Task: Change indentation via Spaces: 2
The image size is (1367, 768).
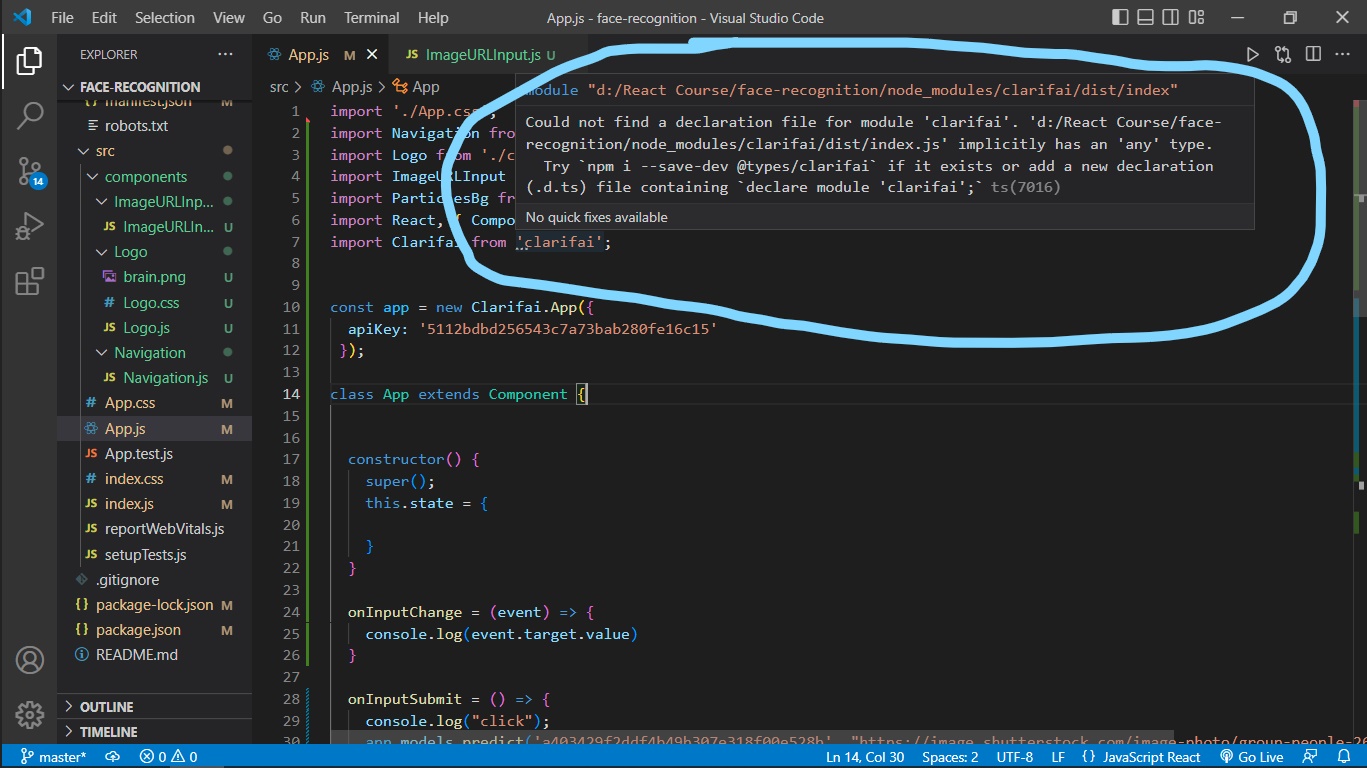Action: click(x=950, y=757)
